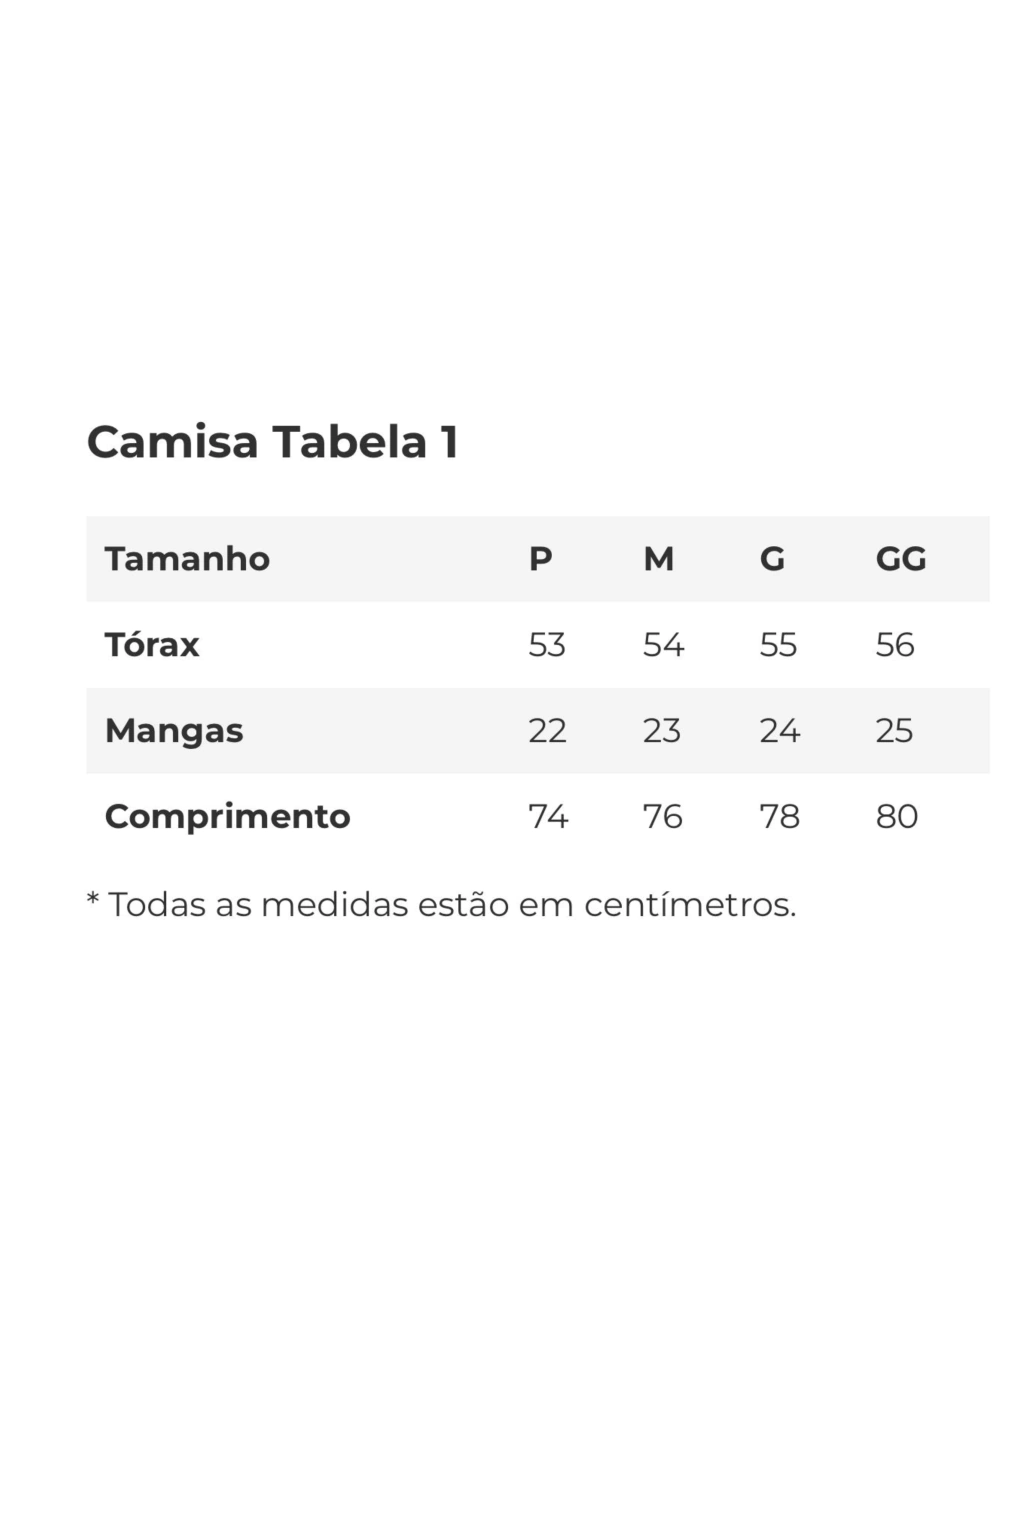
Task: Select the Tamanho header cell
Action: coord(187,559)
